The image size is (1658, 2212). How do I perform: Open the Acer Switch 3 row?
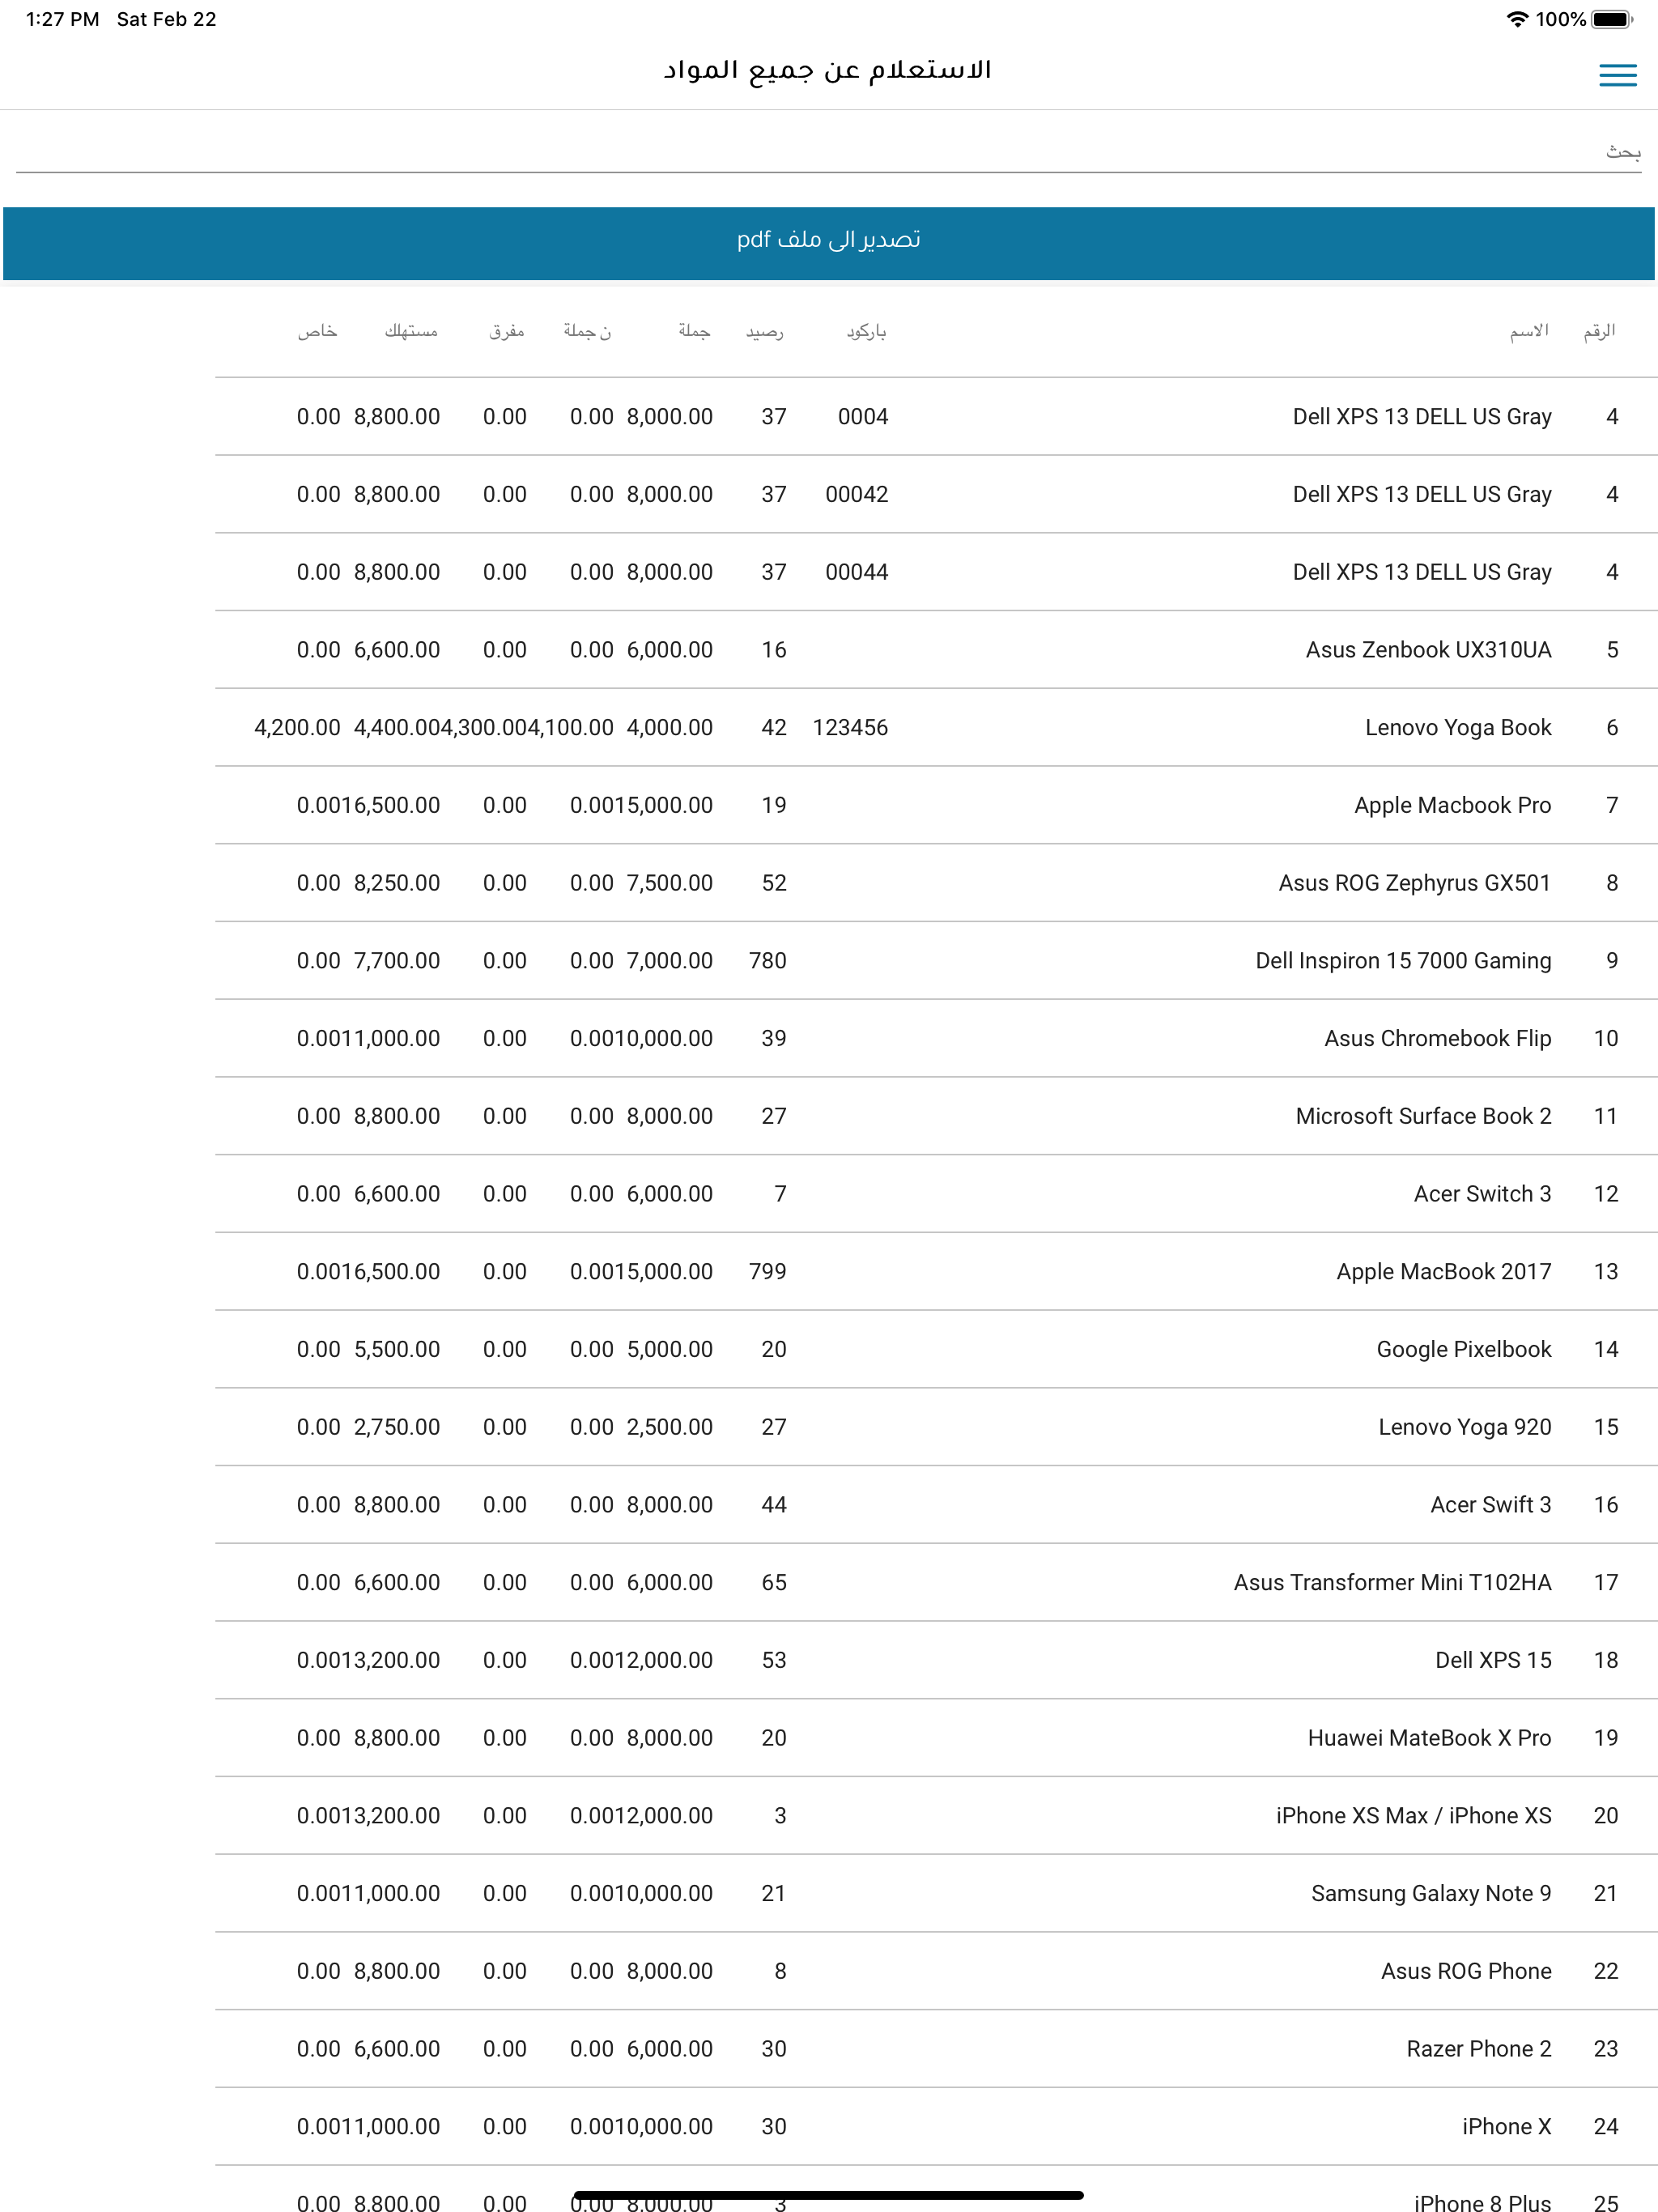point(936,1194)
